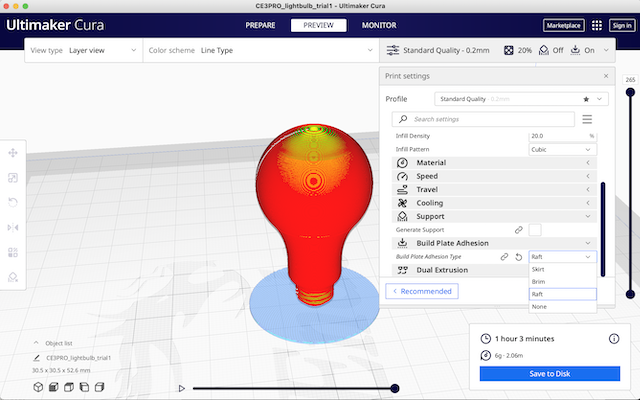Open the application switcher grid icon
640x400 pixels.
[x=597, y=25]
